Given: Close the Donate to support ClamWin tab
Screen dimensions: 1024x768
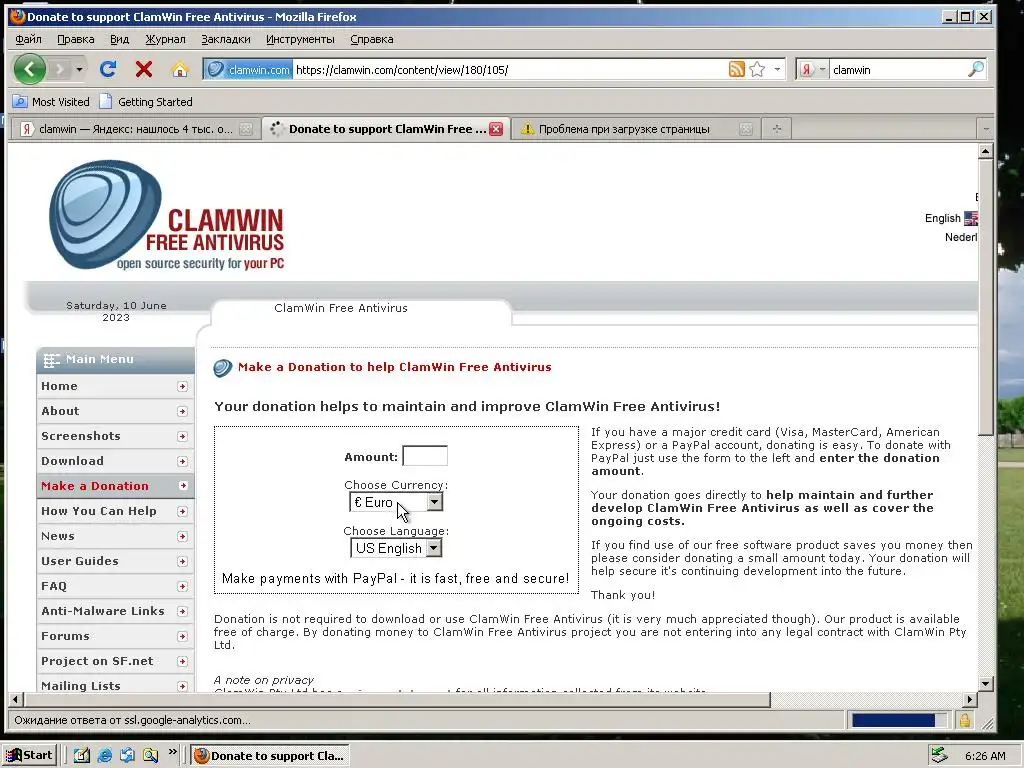Looking at the screenshot, I should 496,129.
